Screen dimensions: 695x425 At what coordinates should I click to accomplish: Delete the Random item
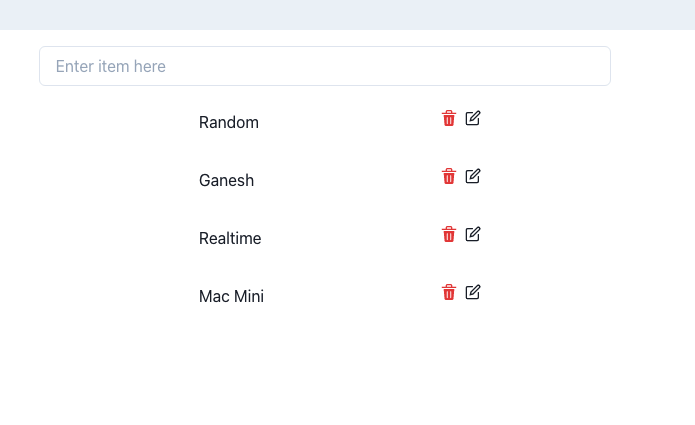449,118
